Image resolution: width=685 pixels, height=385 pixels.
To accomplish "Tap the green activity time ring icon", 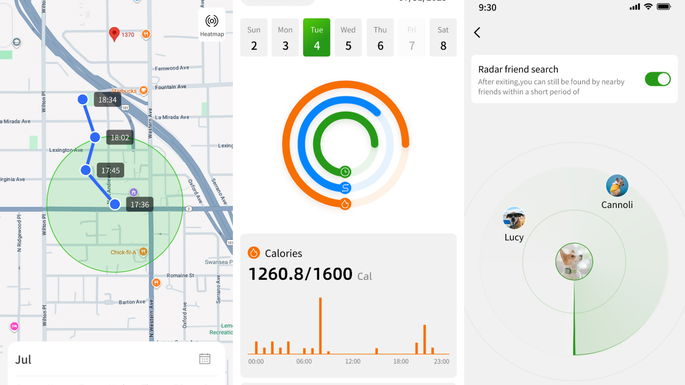I will (x=345, y=171).
